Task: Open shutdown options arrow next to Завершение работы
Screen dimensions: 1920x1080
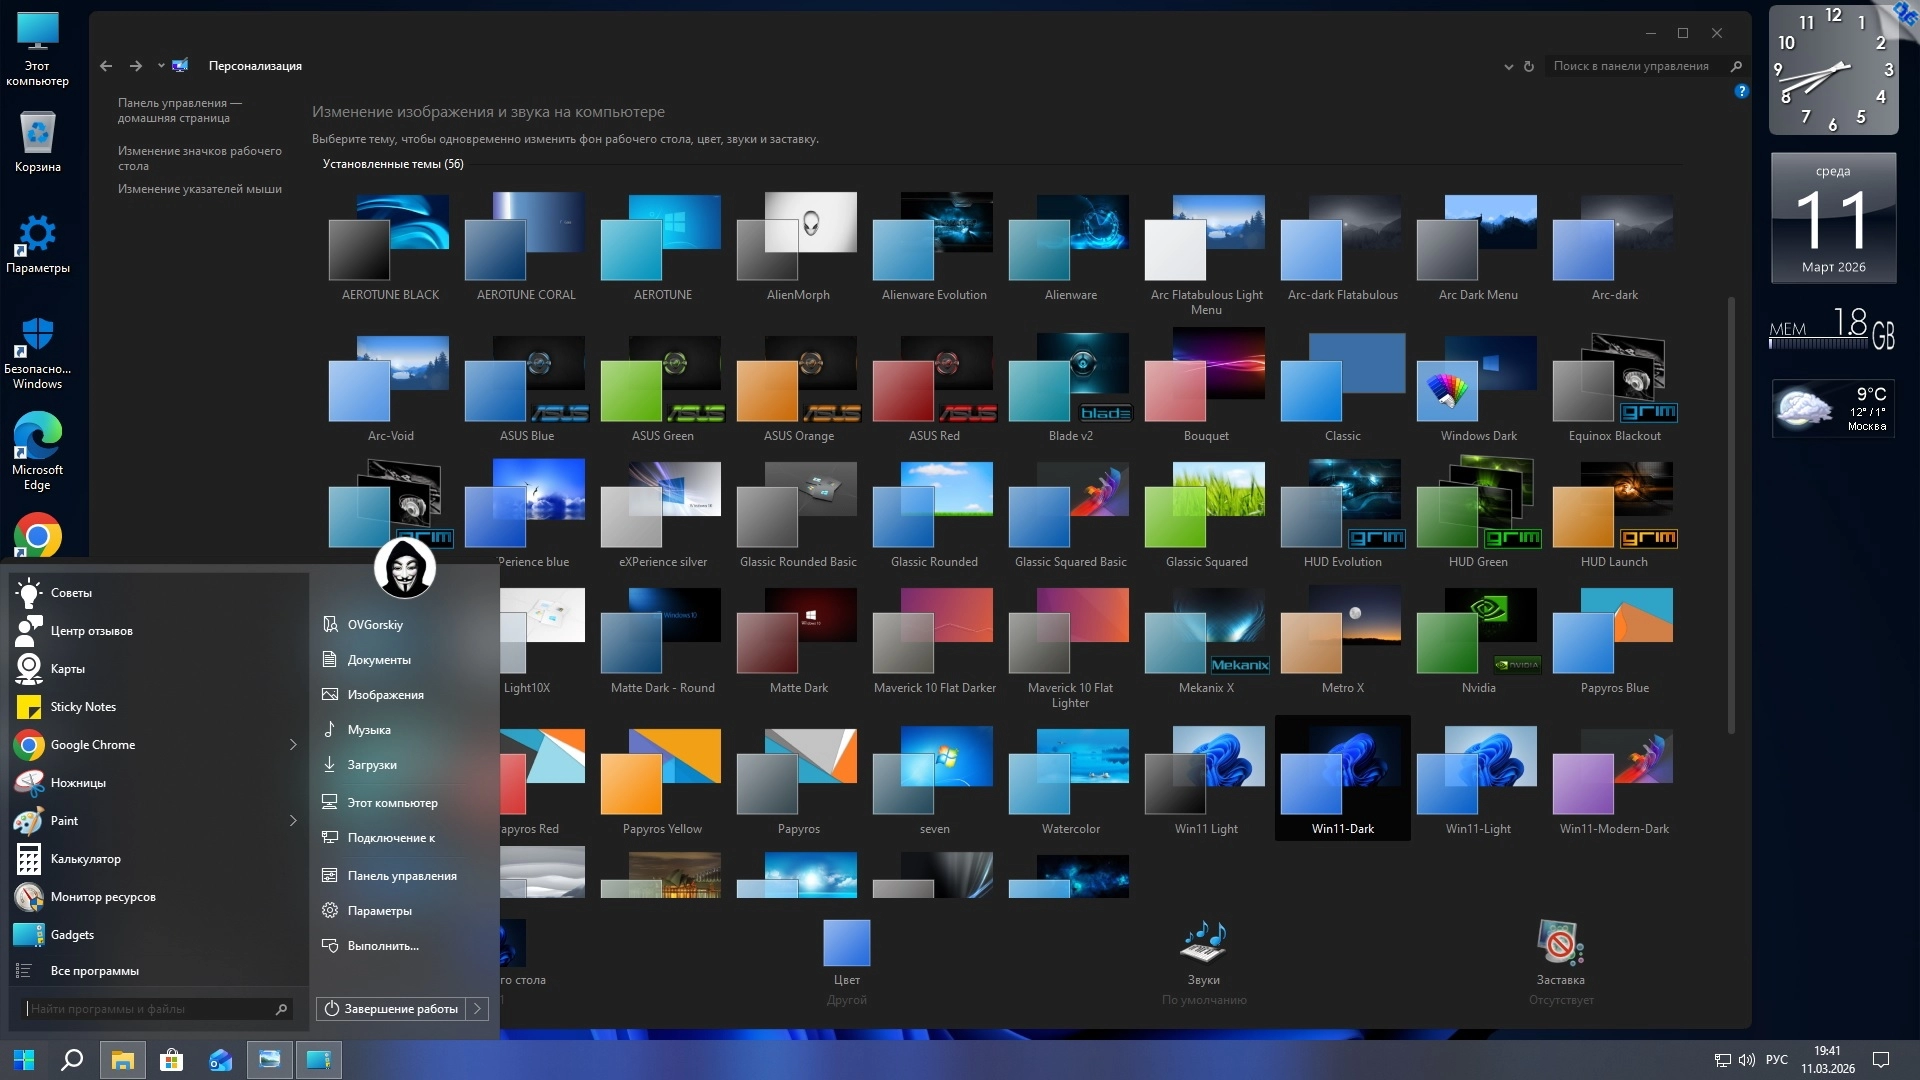Action: coord(478,1009)
